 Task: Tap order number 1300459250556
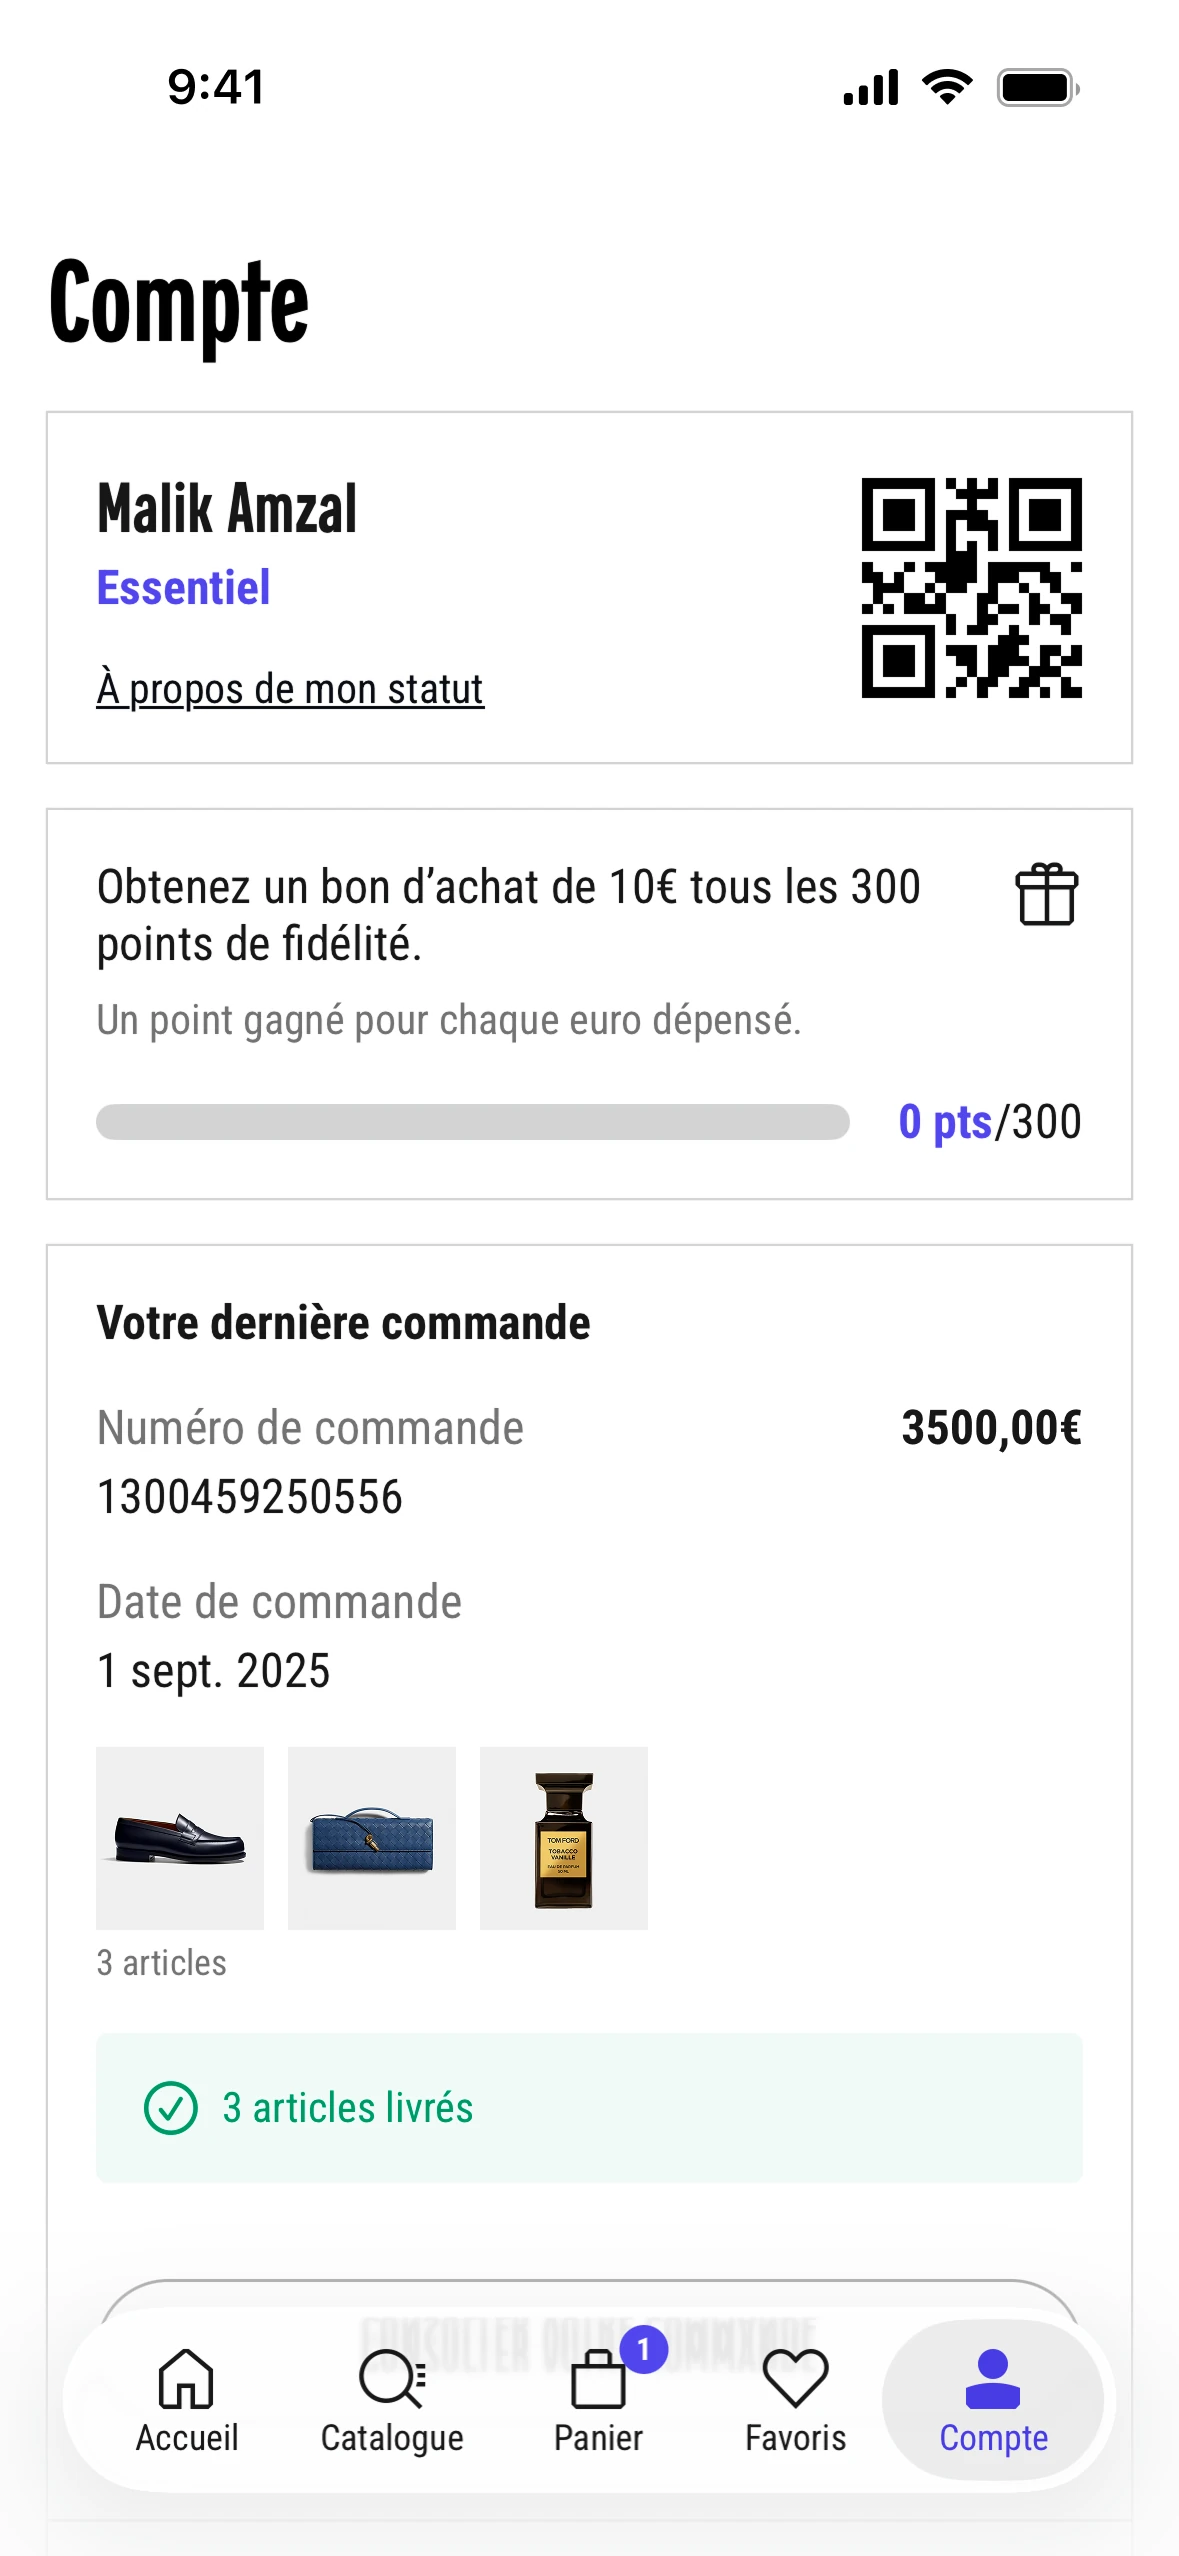tap(250, 1497)
